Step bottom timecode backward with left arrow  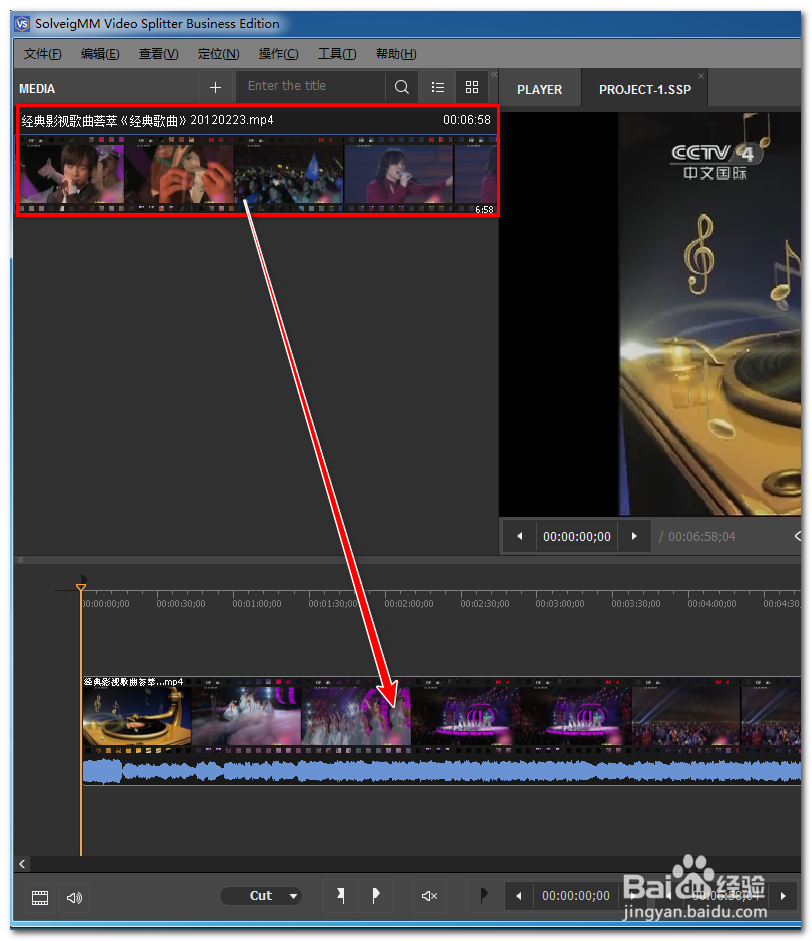point(519,896)
